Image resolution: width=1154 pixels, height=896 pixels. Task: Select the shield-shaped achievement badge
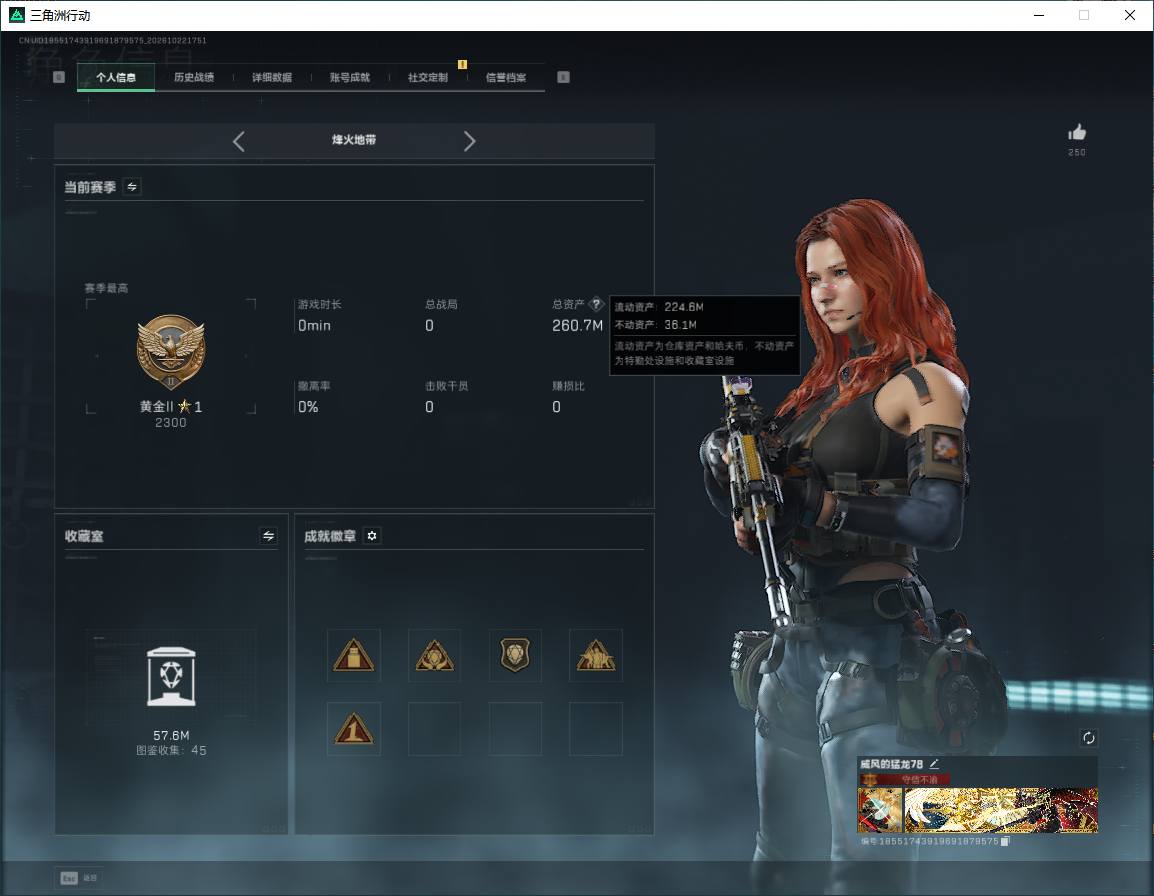pyautogui.click(x=515, y=655)
